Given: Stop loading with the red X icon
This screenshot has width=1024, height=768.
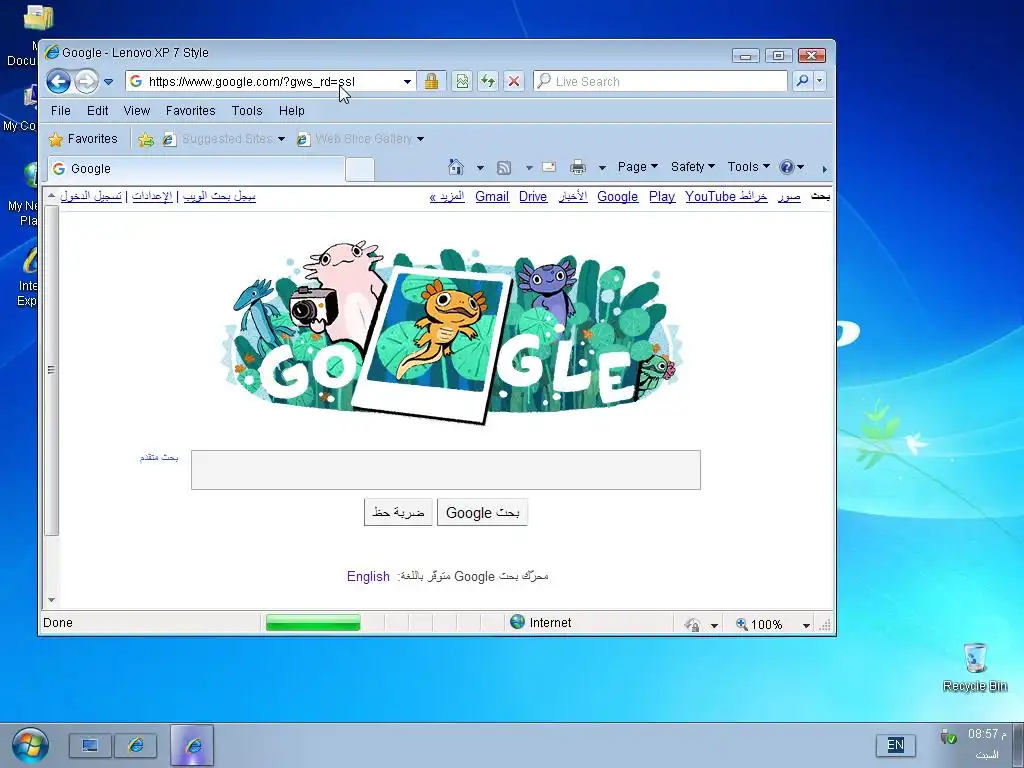Looking at the screenshot, I should pos(514,82).
